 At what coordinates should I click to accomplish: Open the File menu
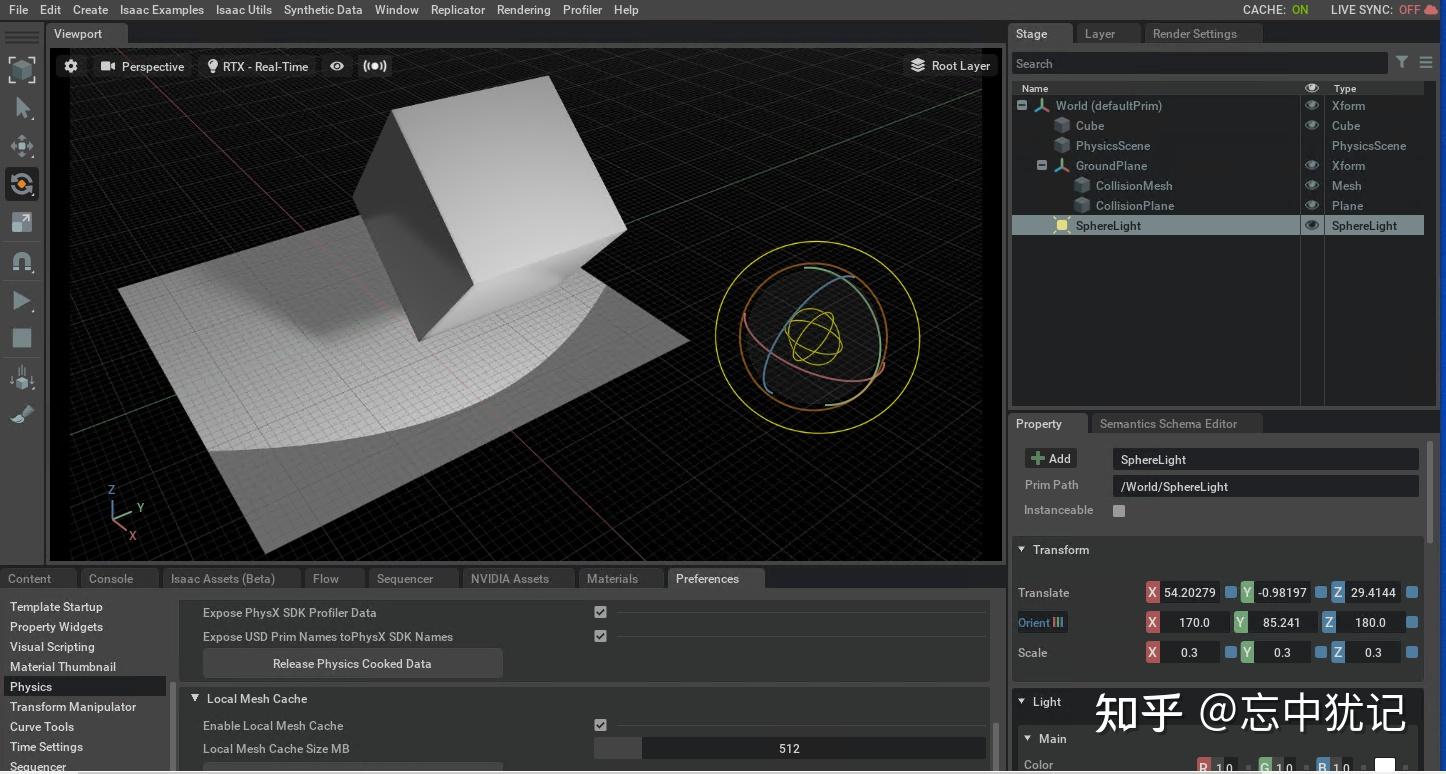[x=18, y=10]
